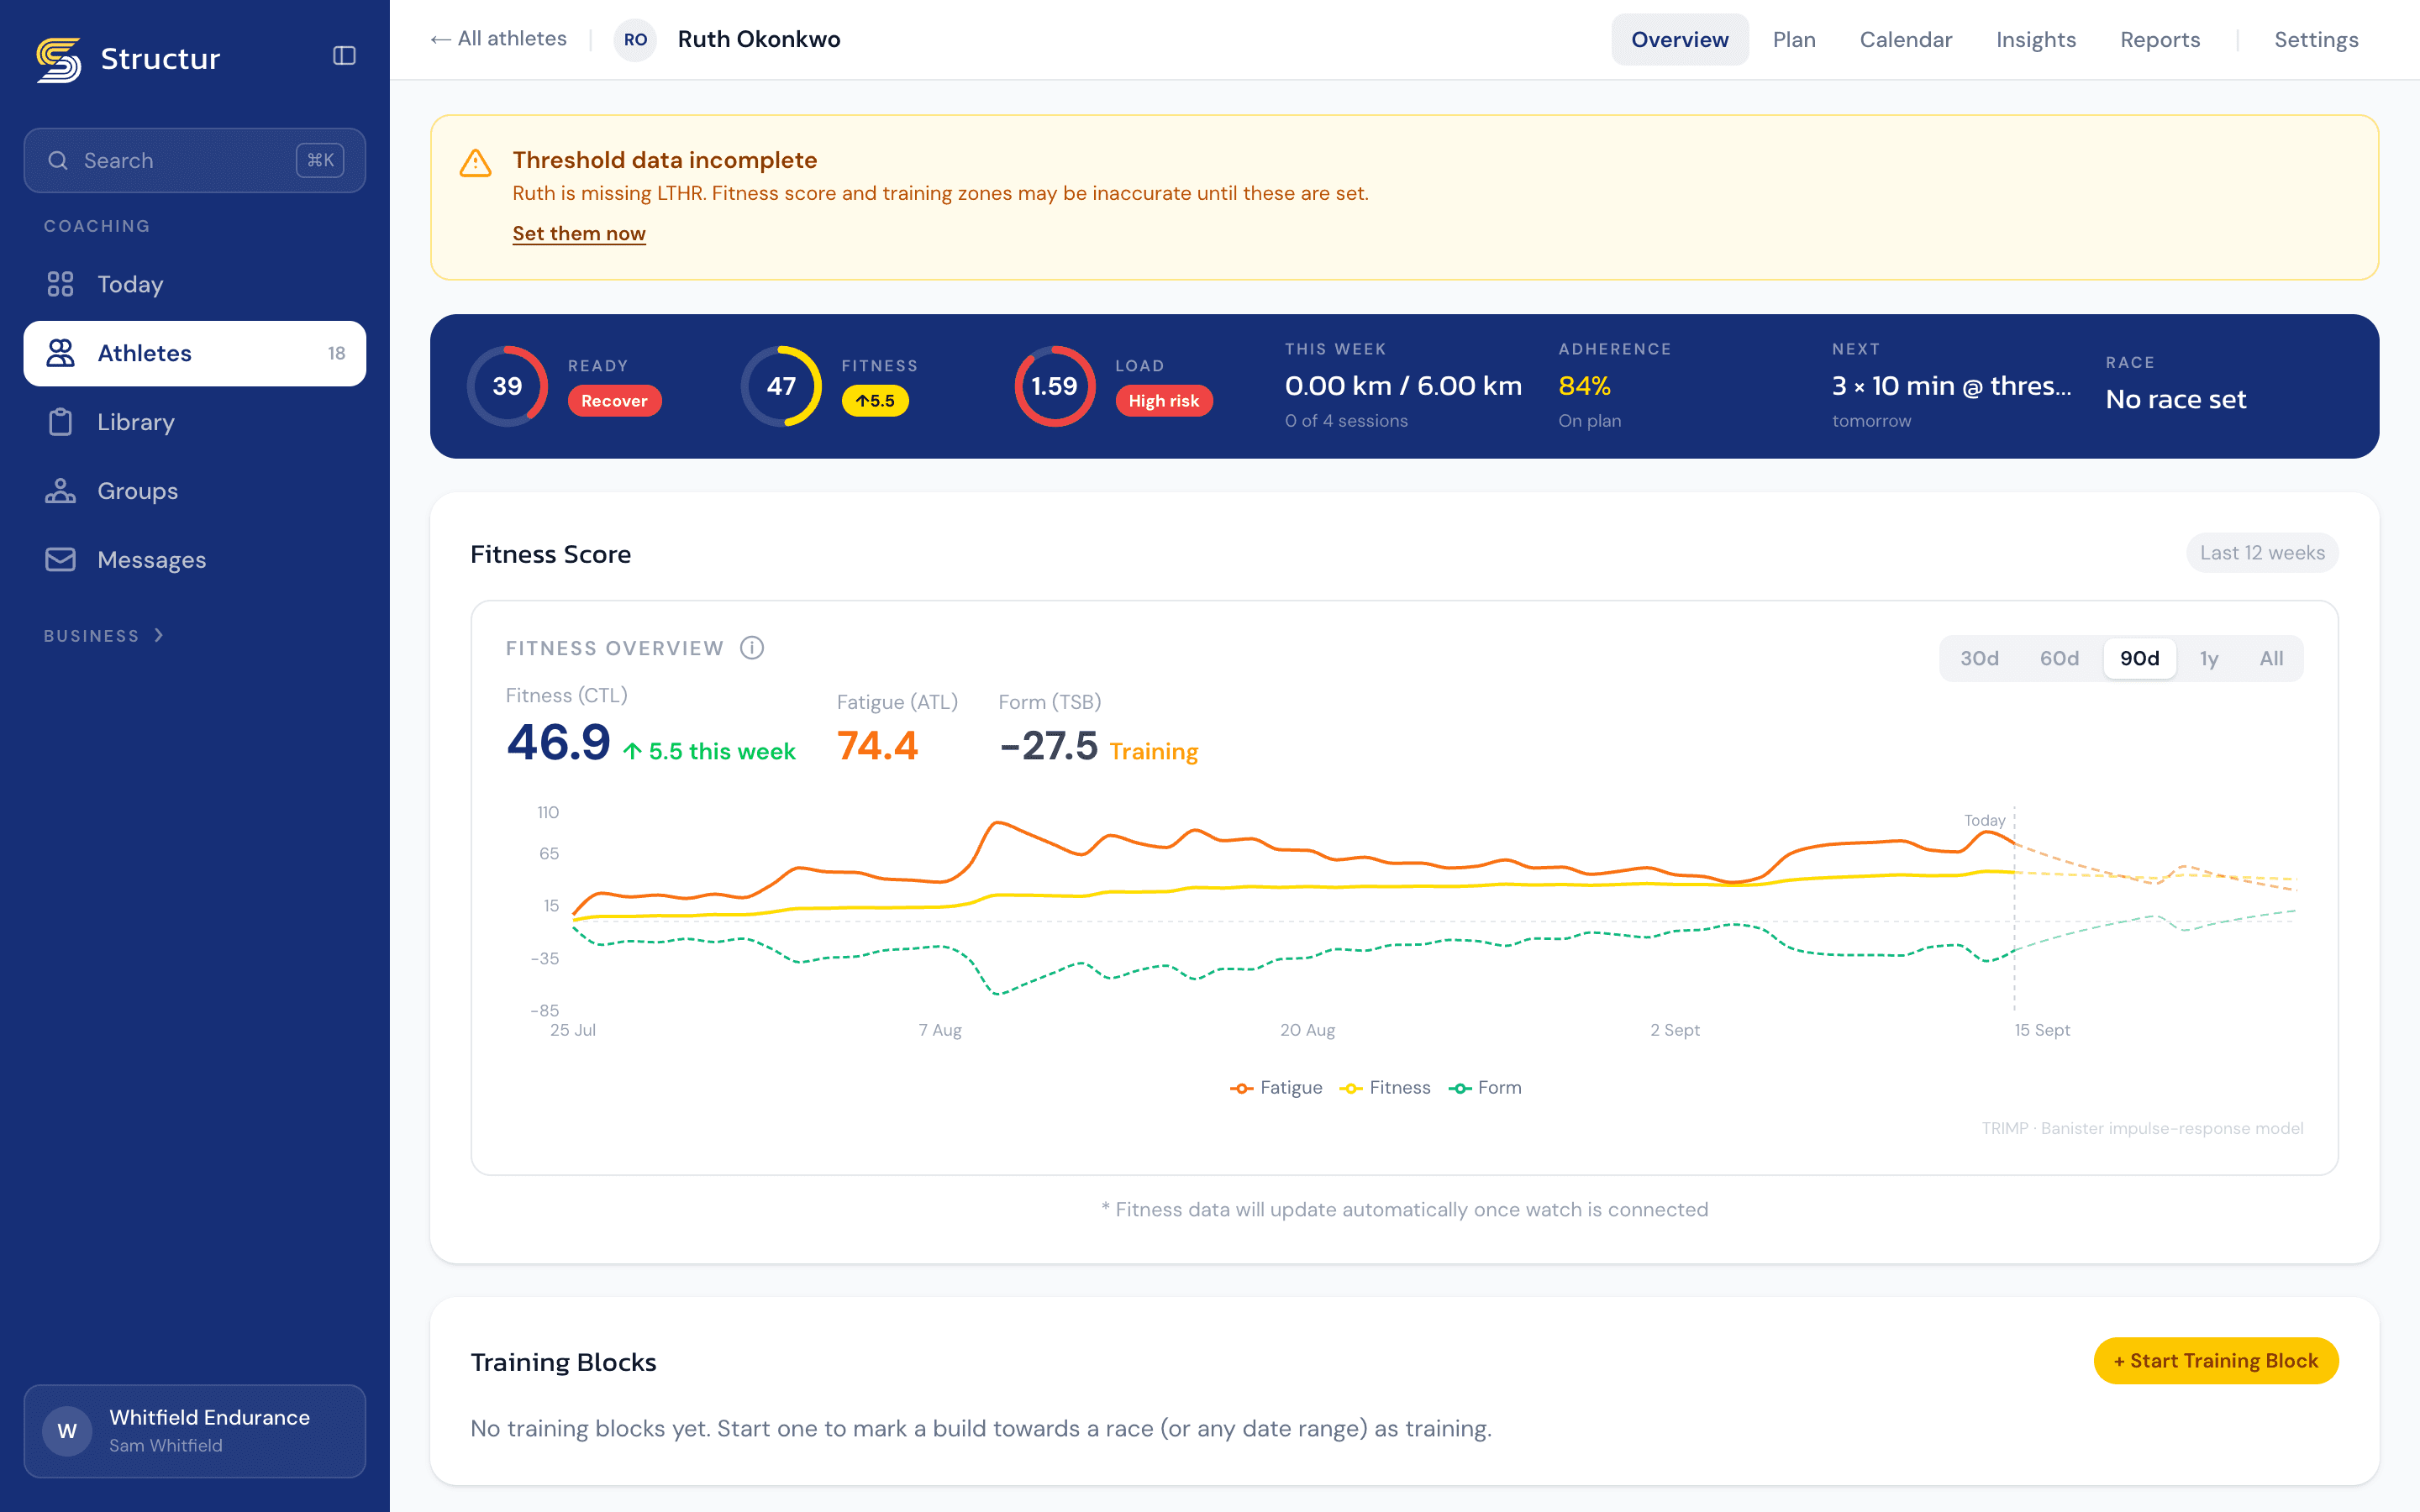
Task: Select the 60d range
Action: click(x=2059, y=658)
